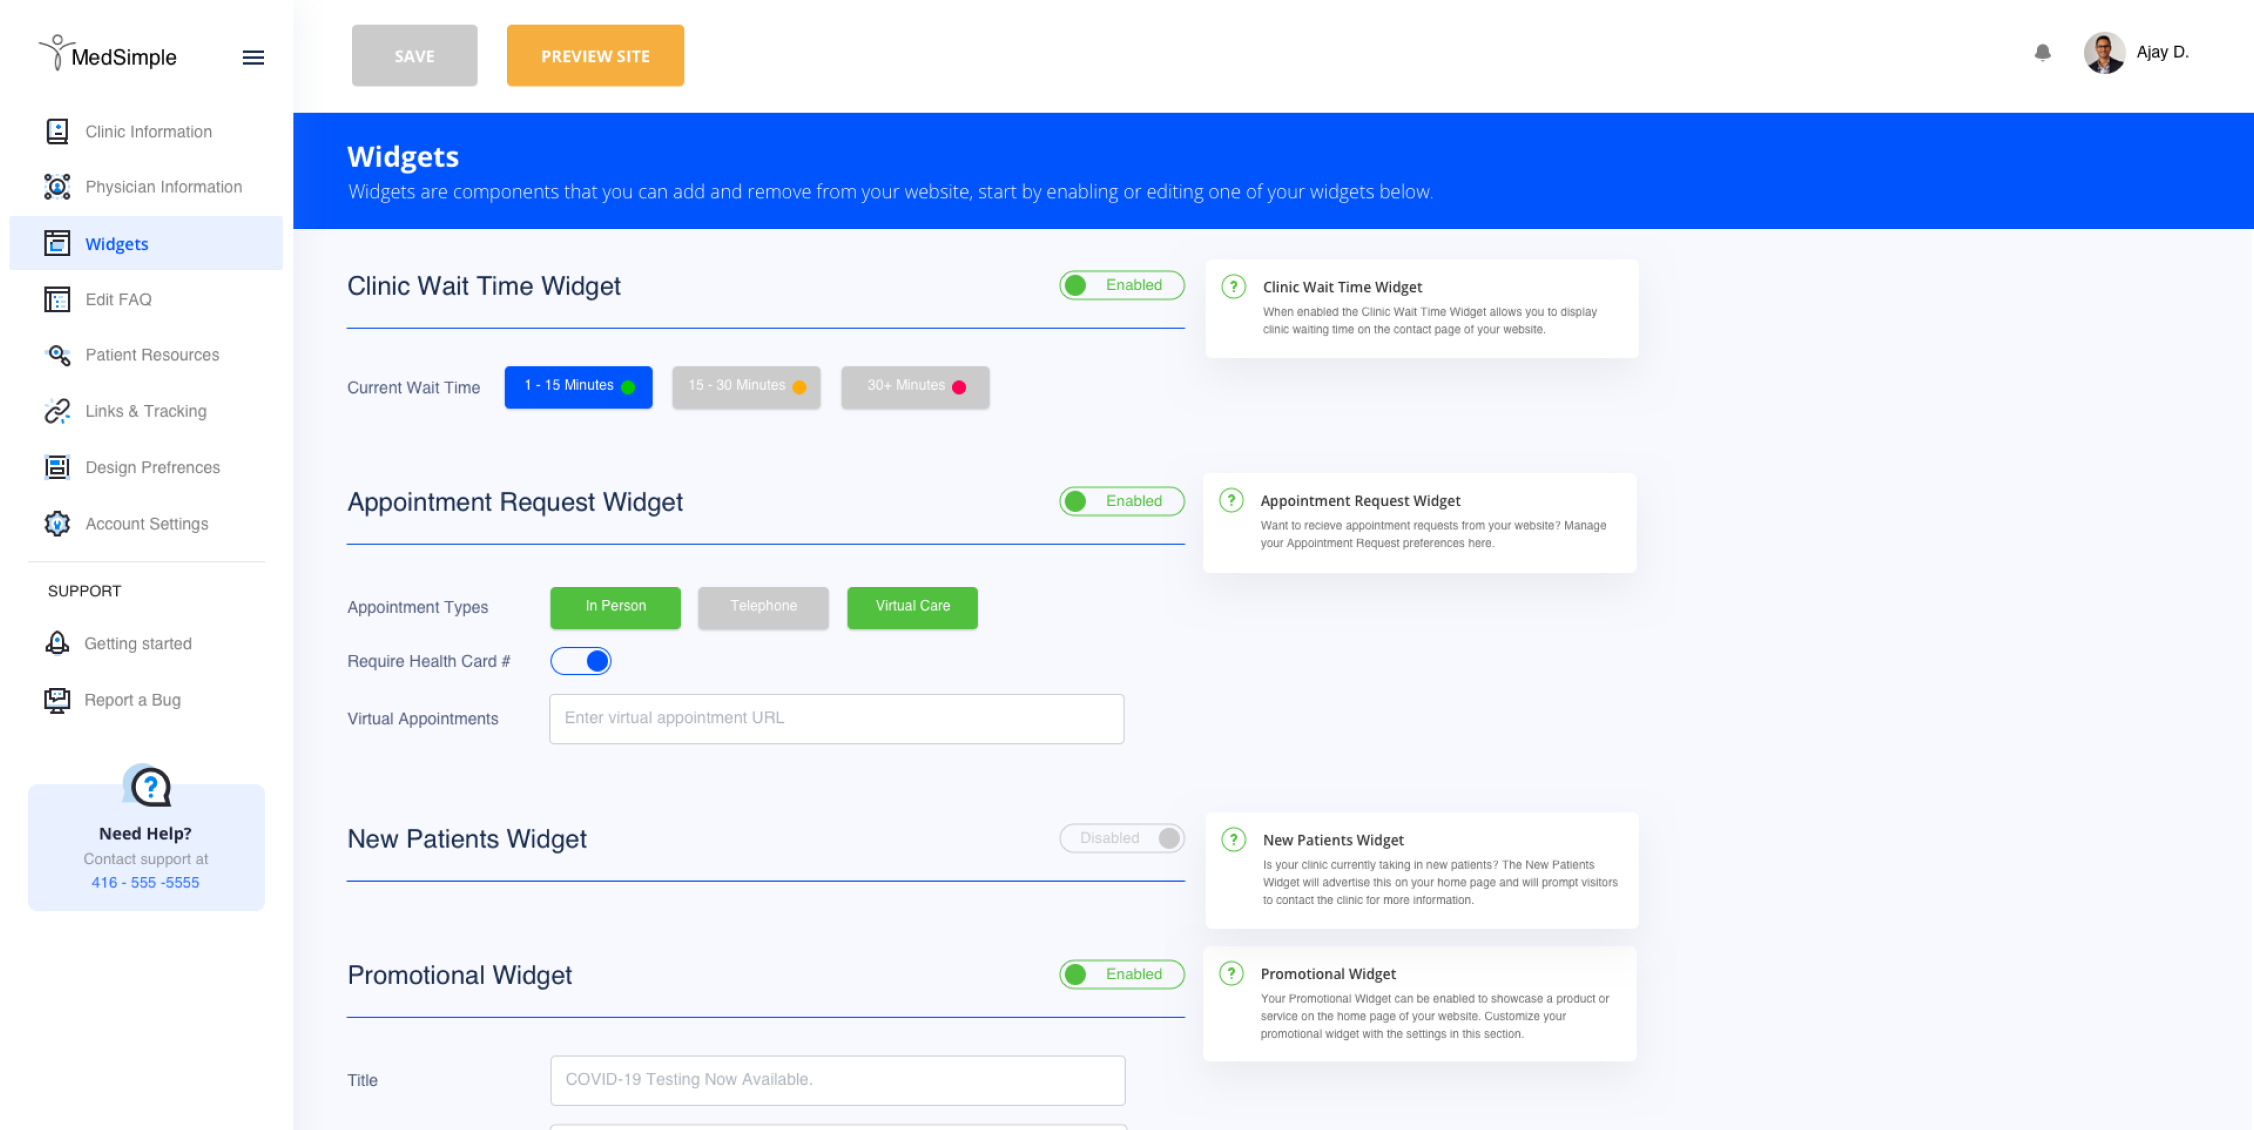
Task: Click the Widgets sidebar icon
Action: click(x=57, y=243)
